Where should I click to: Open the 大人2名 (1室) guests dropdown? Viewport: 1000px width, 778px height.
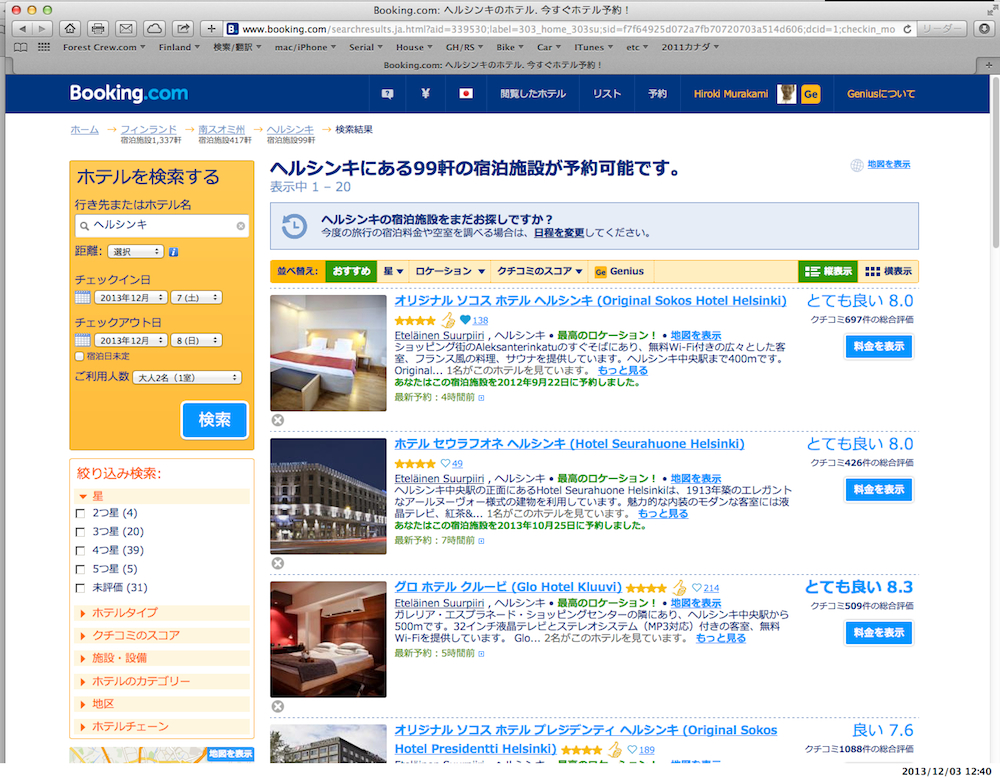(x=188, y=378)
